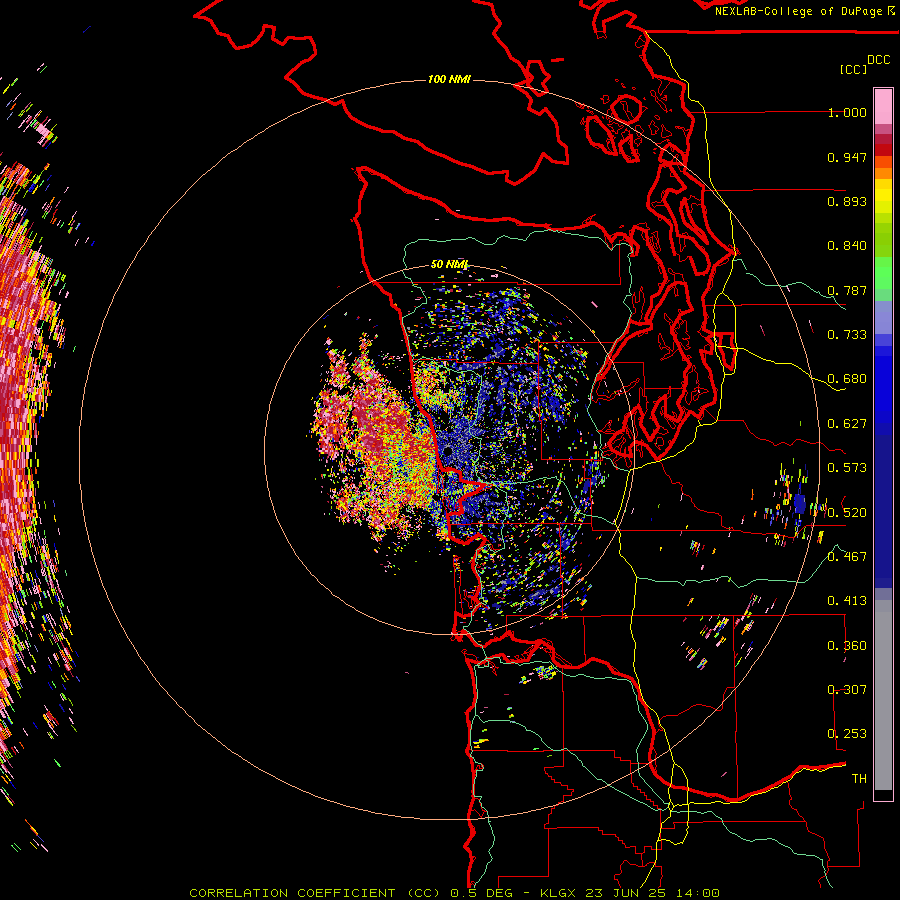900x900 pixels.
Task: Click the 0.307 value on color scale
Action: click(x=847, y=690)
